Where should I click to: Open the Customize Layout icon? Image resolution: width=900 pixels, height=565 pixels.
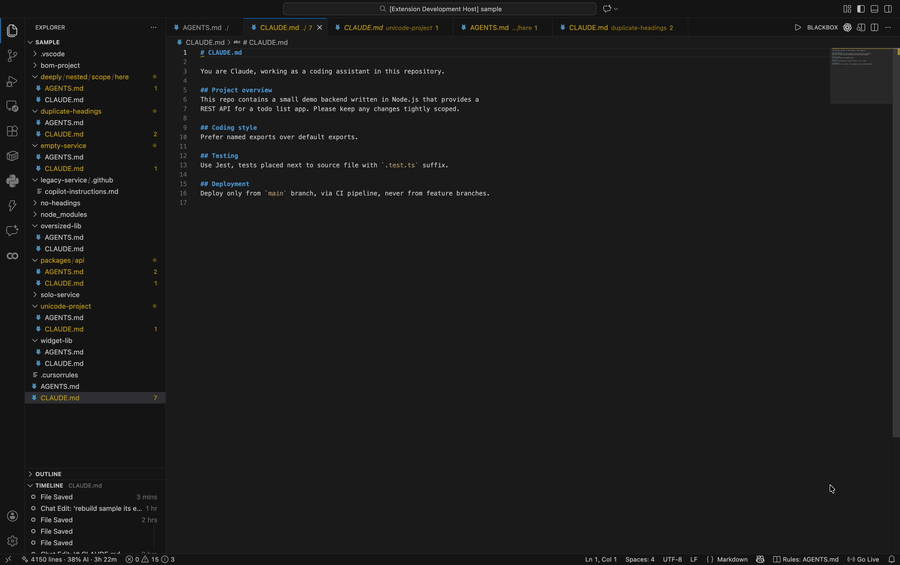[847, 9]
